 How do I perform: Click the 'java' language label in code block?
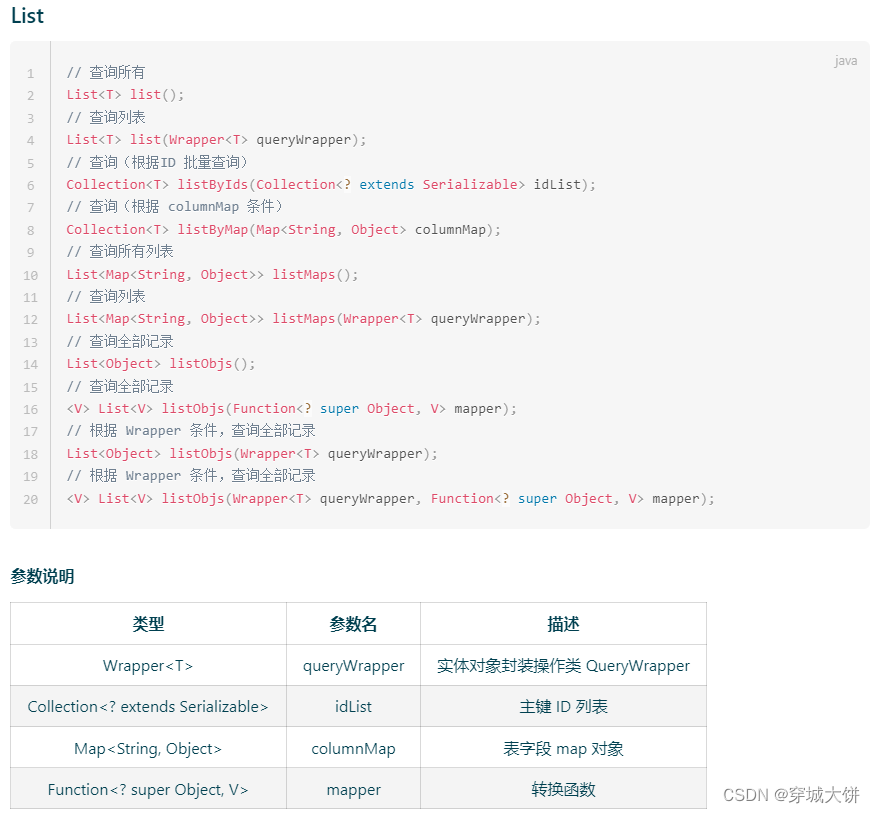tap(845, 61)
